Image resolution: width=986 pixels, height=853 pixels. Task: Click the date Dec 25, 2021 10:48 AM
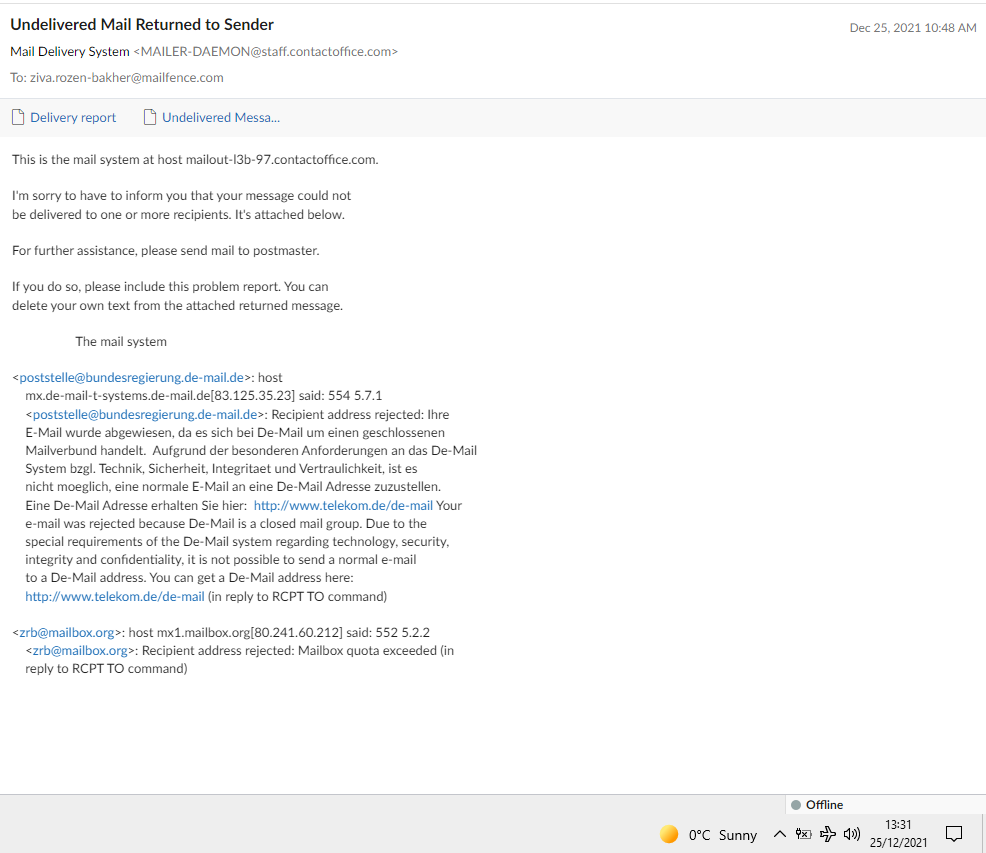click(913, 28)
